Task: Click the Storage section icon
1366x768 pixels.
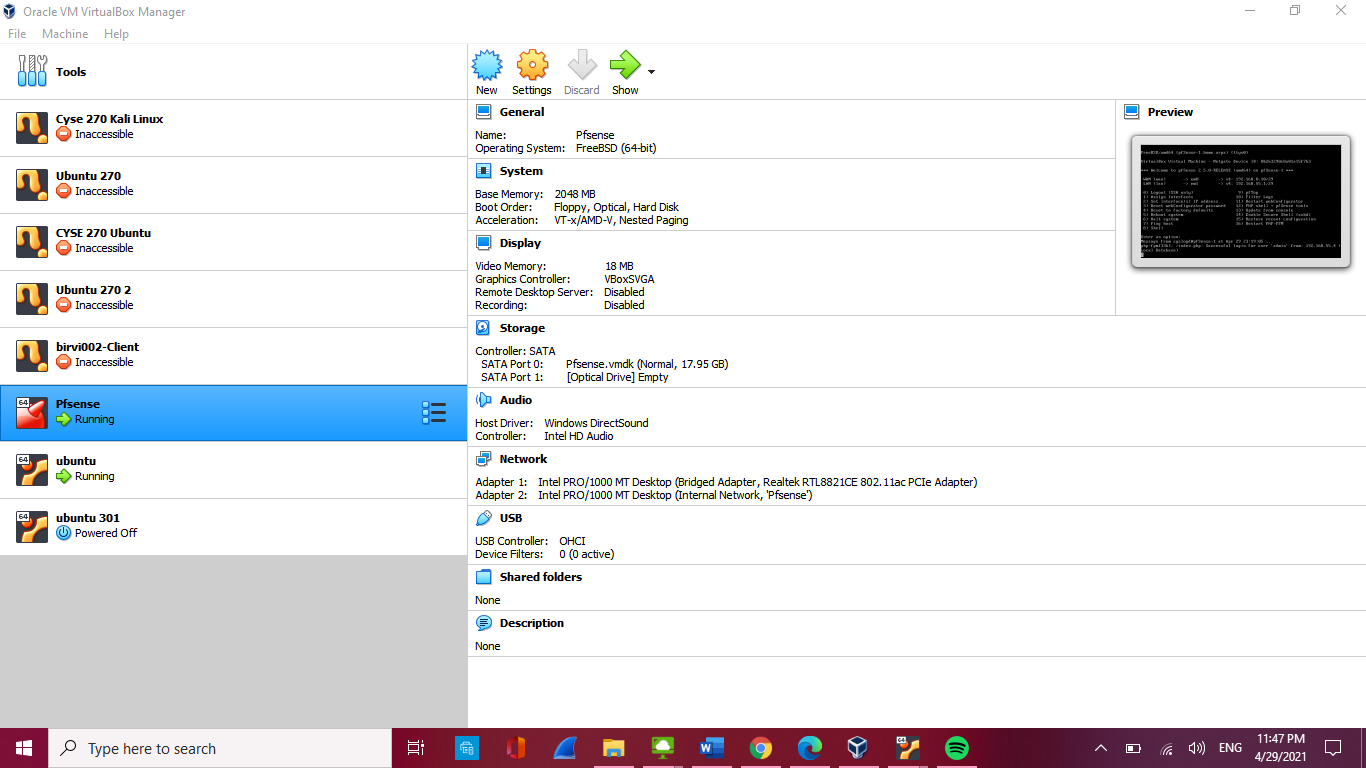Action: 484,328
